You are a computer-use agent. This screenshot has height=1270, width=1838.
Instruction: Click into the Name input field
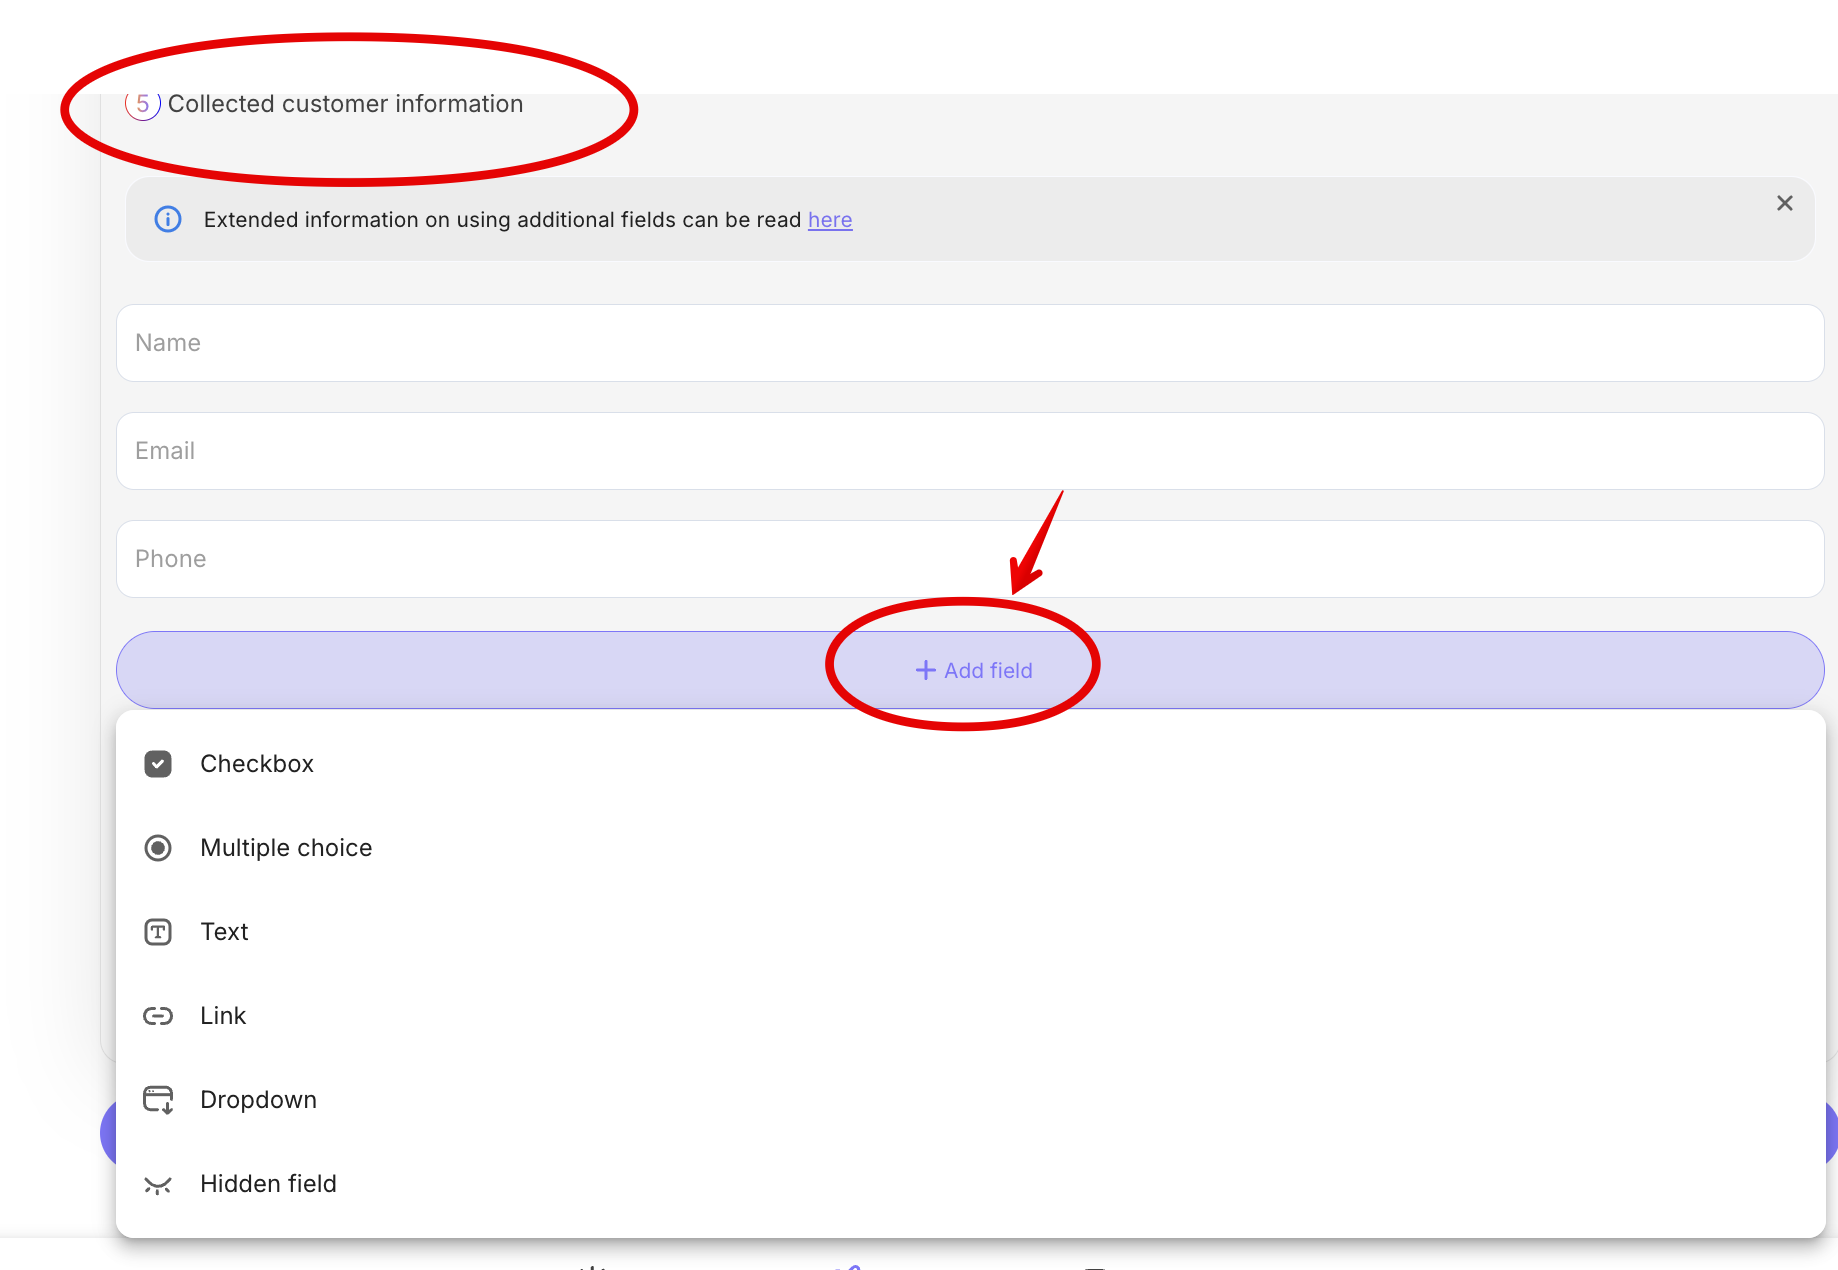(970, 343)
